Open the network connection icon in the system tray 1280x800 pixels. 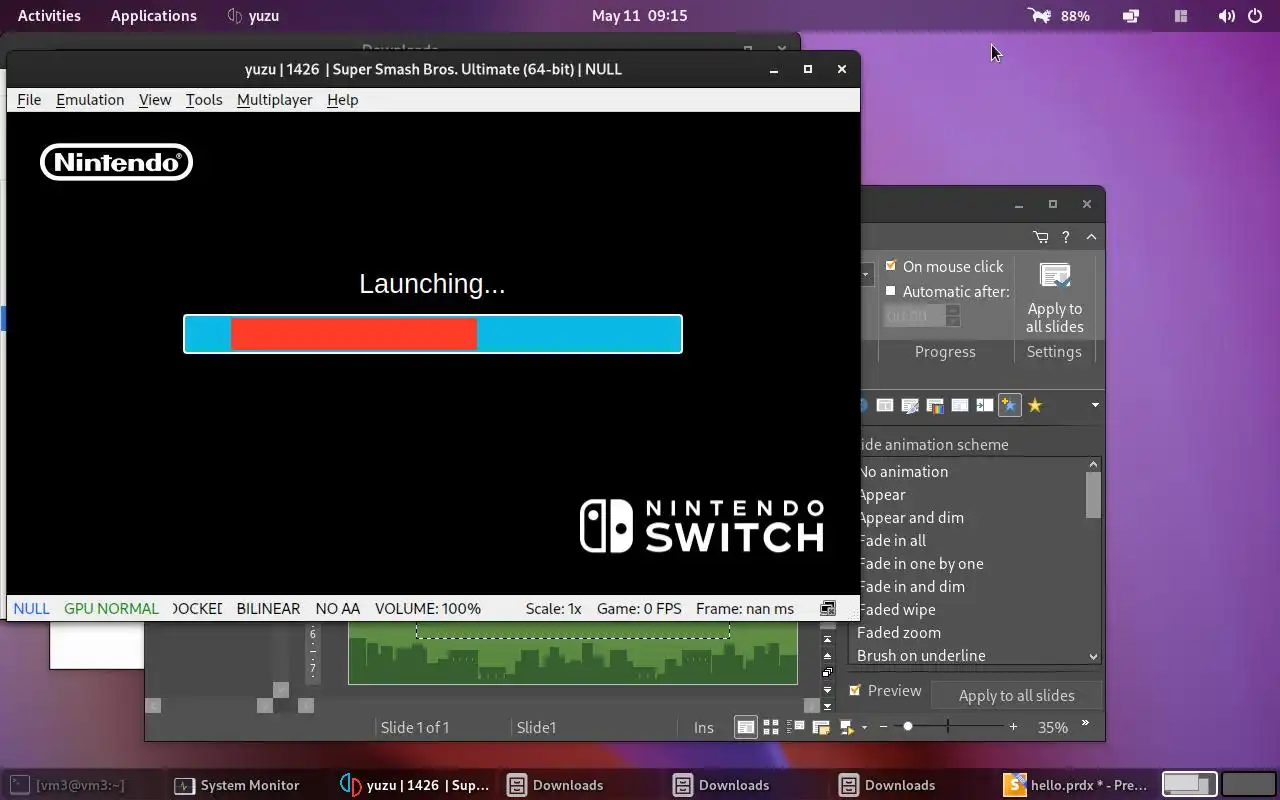click(x=1131, y=16)
